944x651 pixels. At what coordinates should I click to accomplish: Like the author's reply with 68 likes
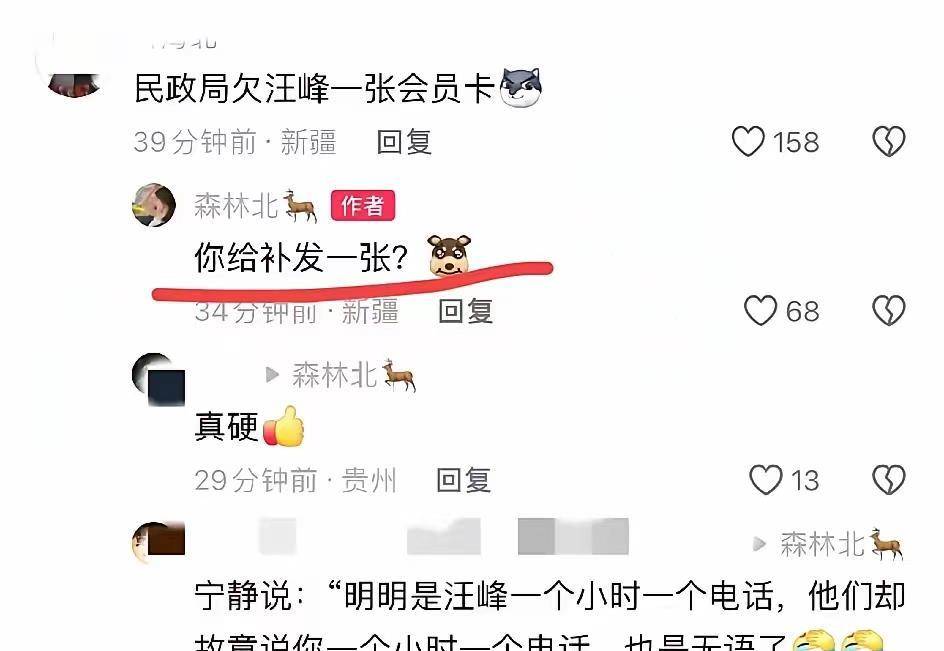760,311
